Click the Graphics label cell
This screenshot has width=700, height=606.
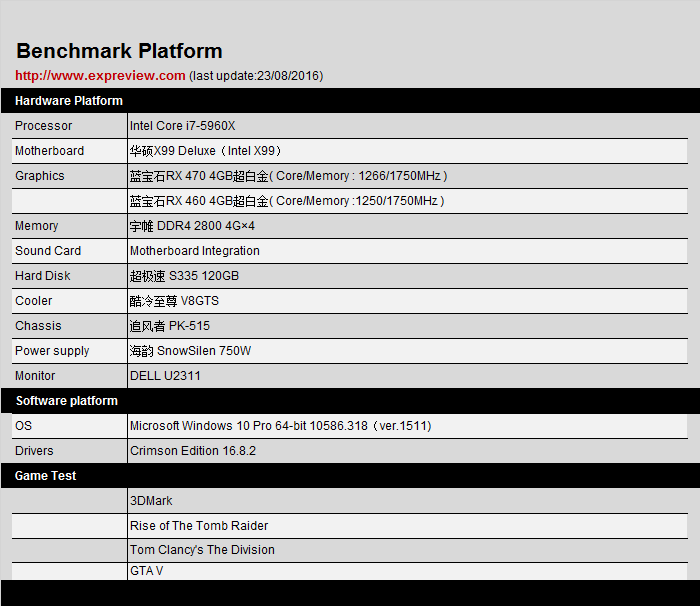(x=70, y=176)
